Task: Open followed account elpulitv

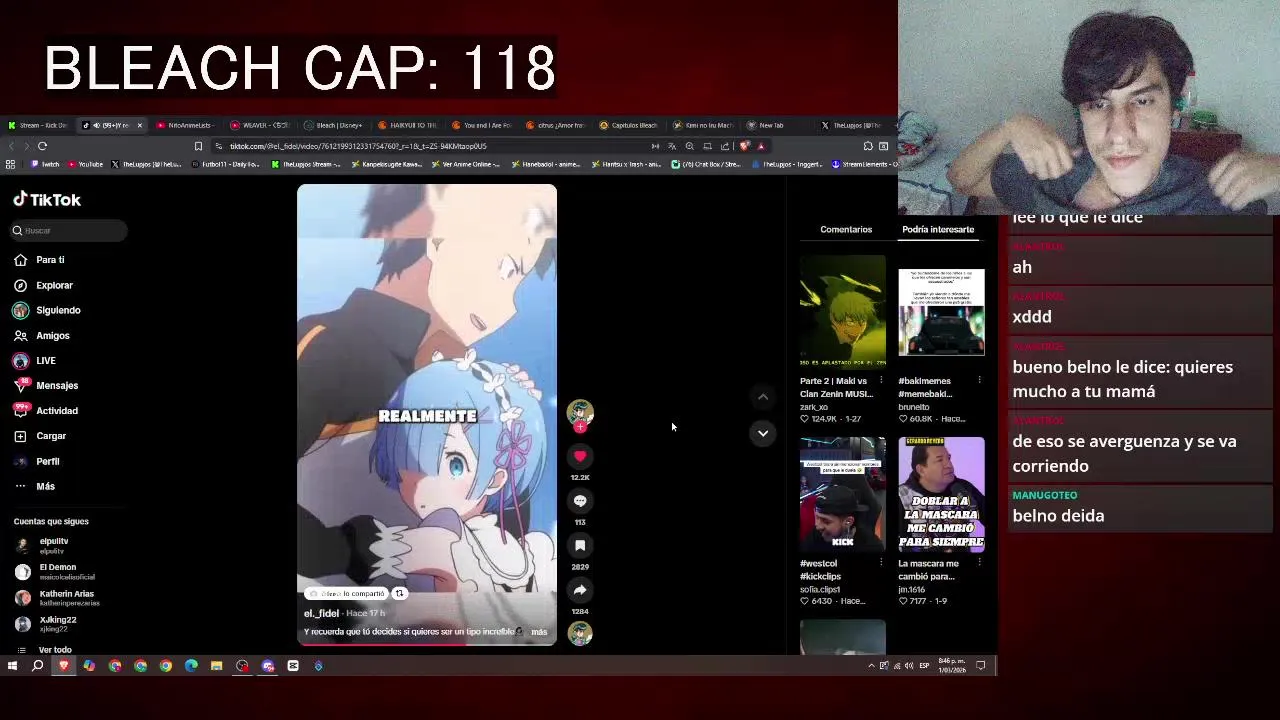Action: pyautogui.click(x=55, y=545)
